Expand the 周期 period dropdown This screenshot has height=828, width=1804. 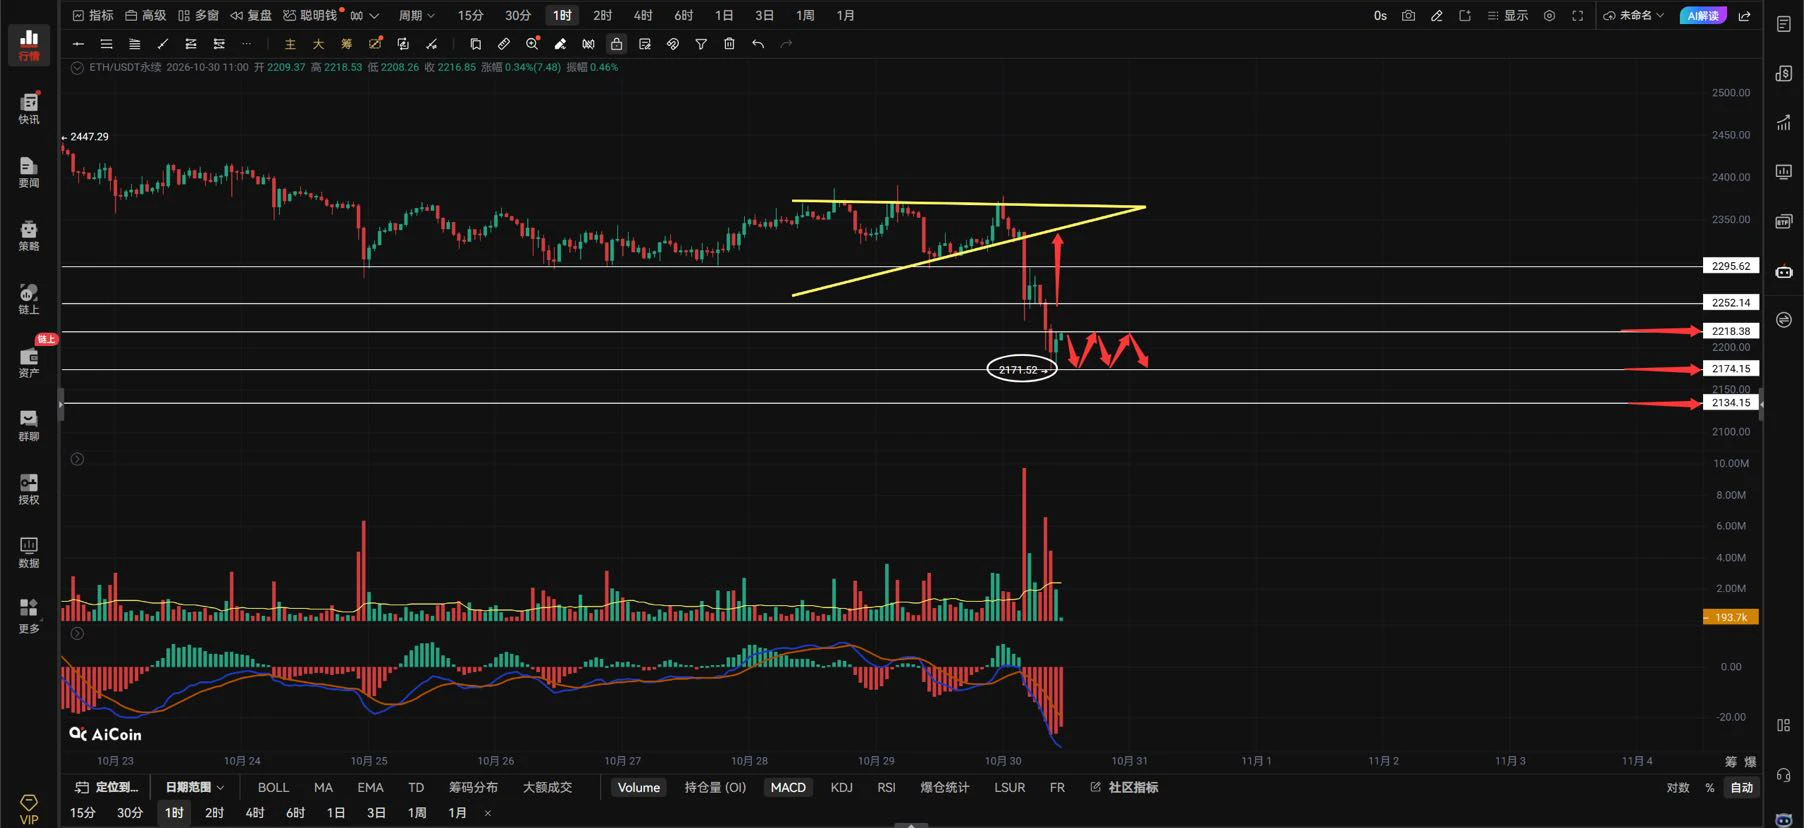click(x=417, y=16)
